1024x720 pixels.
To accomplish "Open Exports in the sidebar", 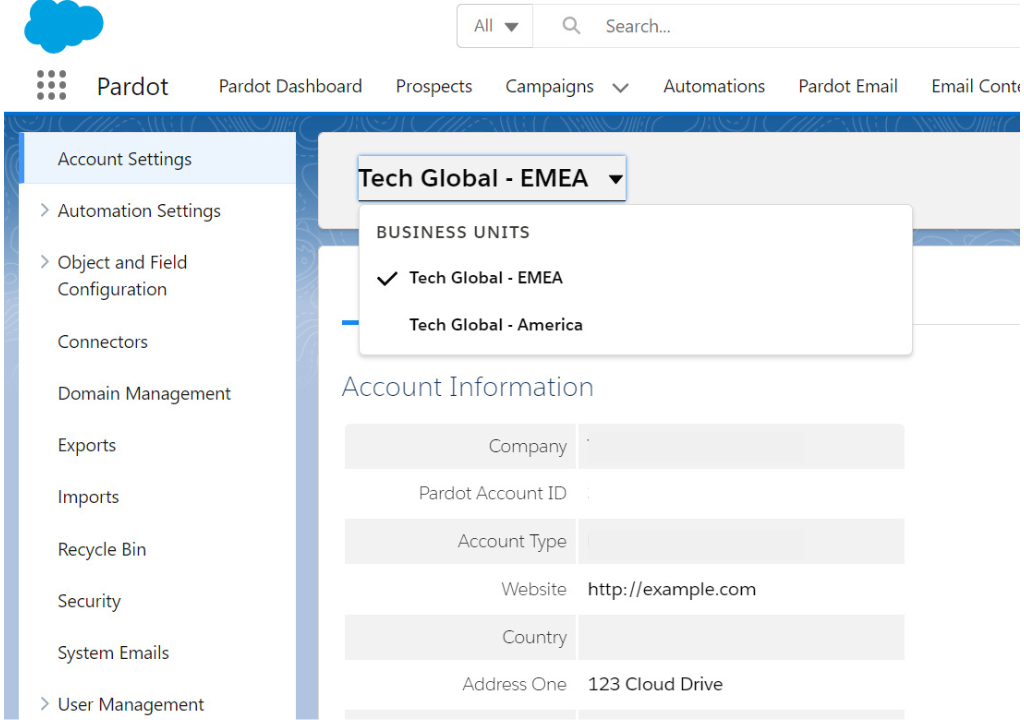I will pos(87,446).
